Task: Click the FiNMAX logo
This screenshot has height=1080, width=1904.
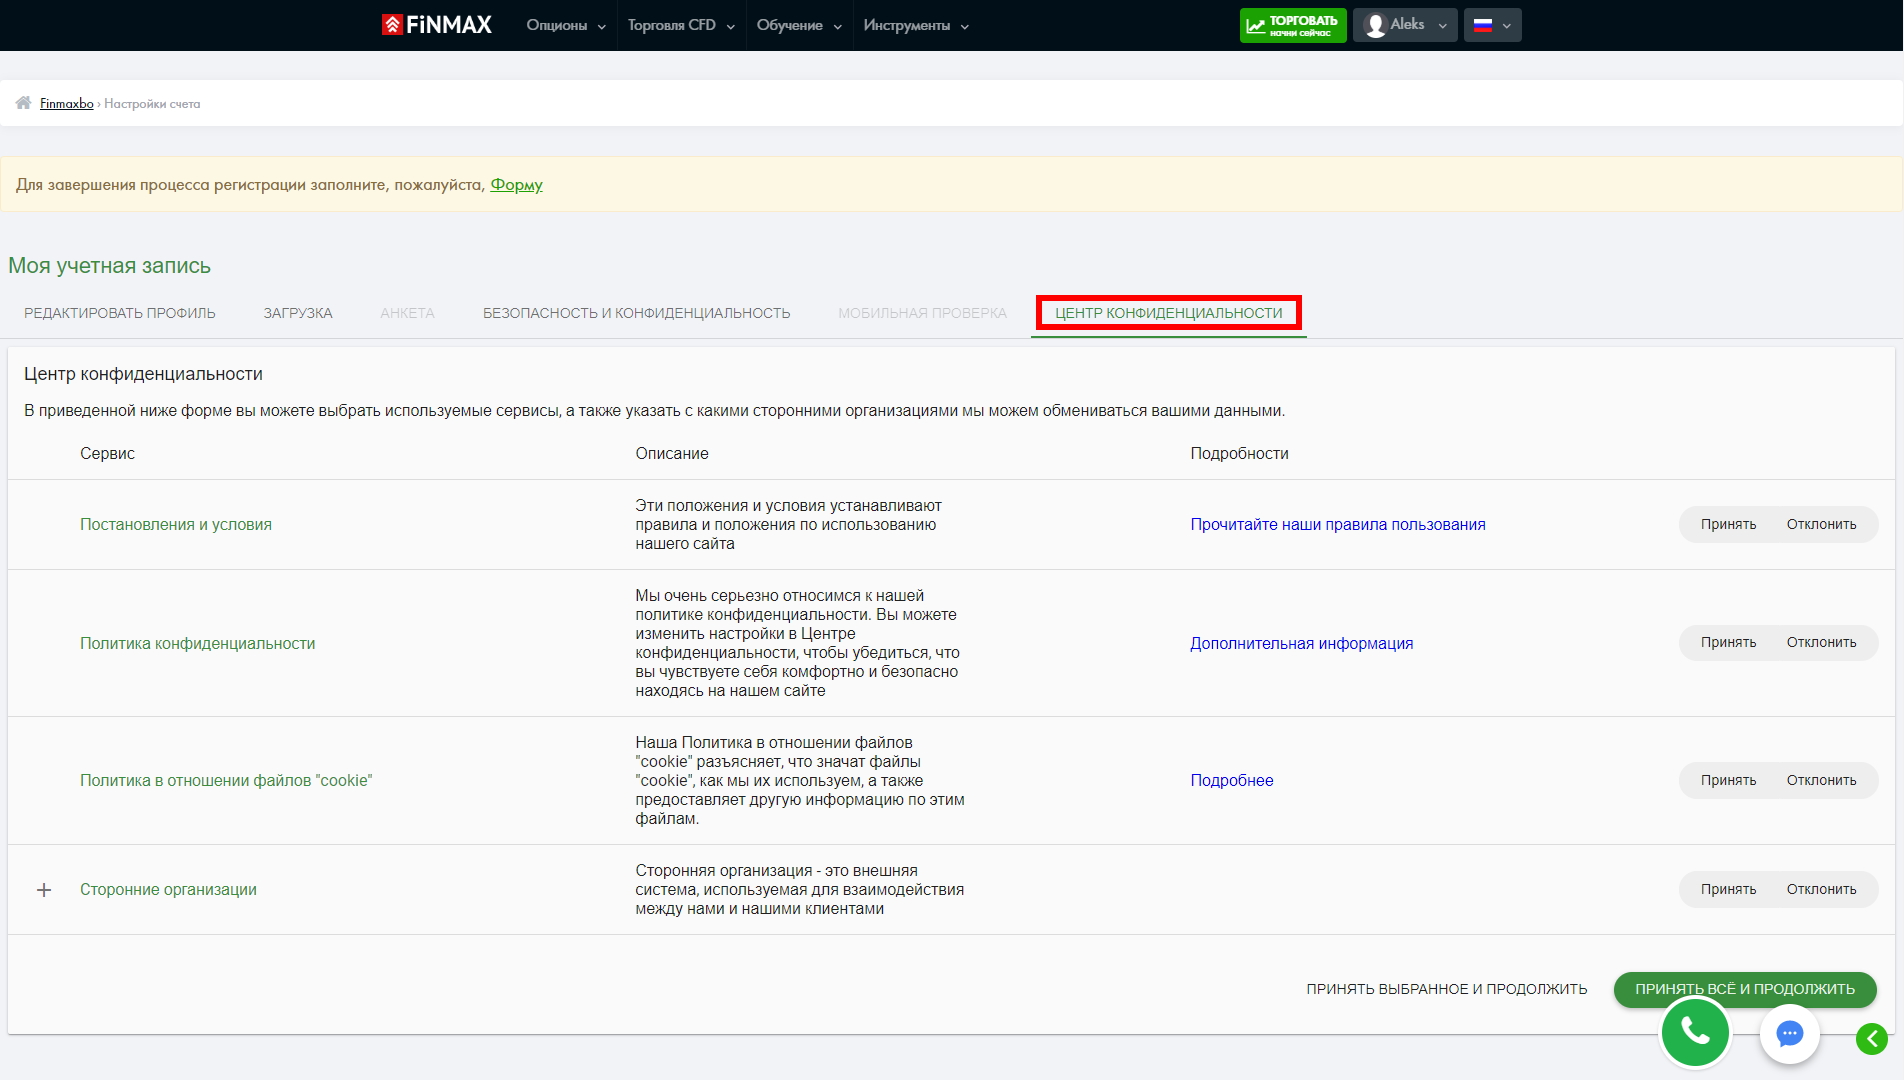Action: 437,25
